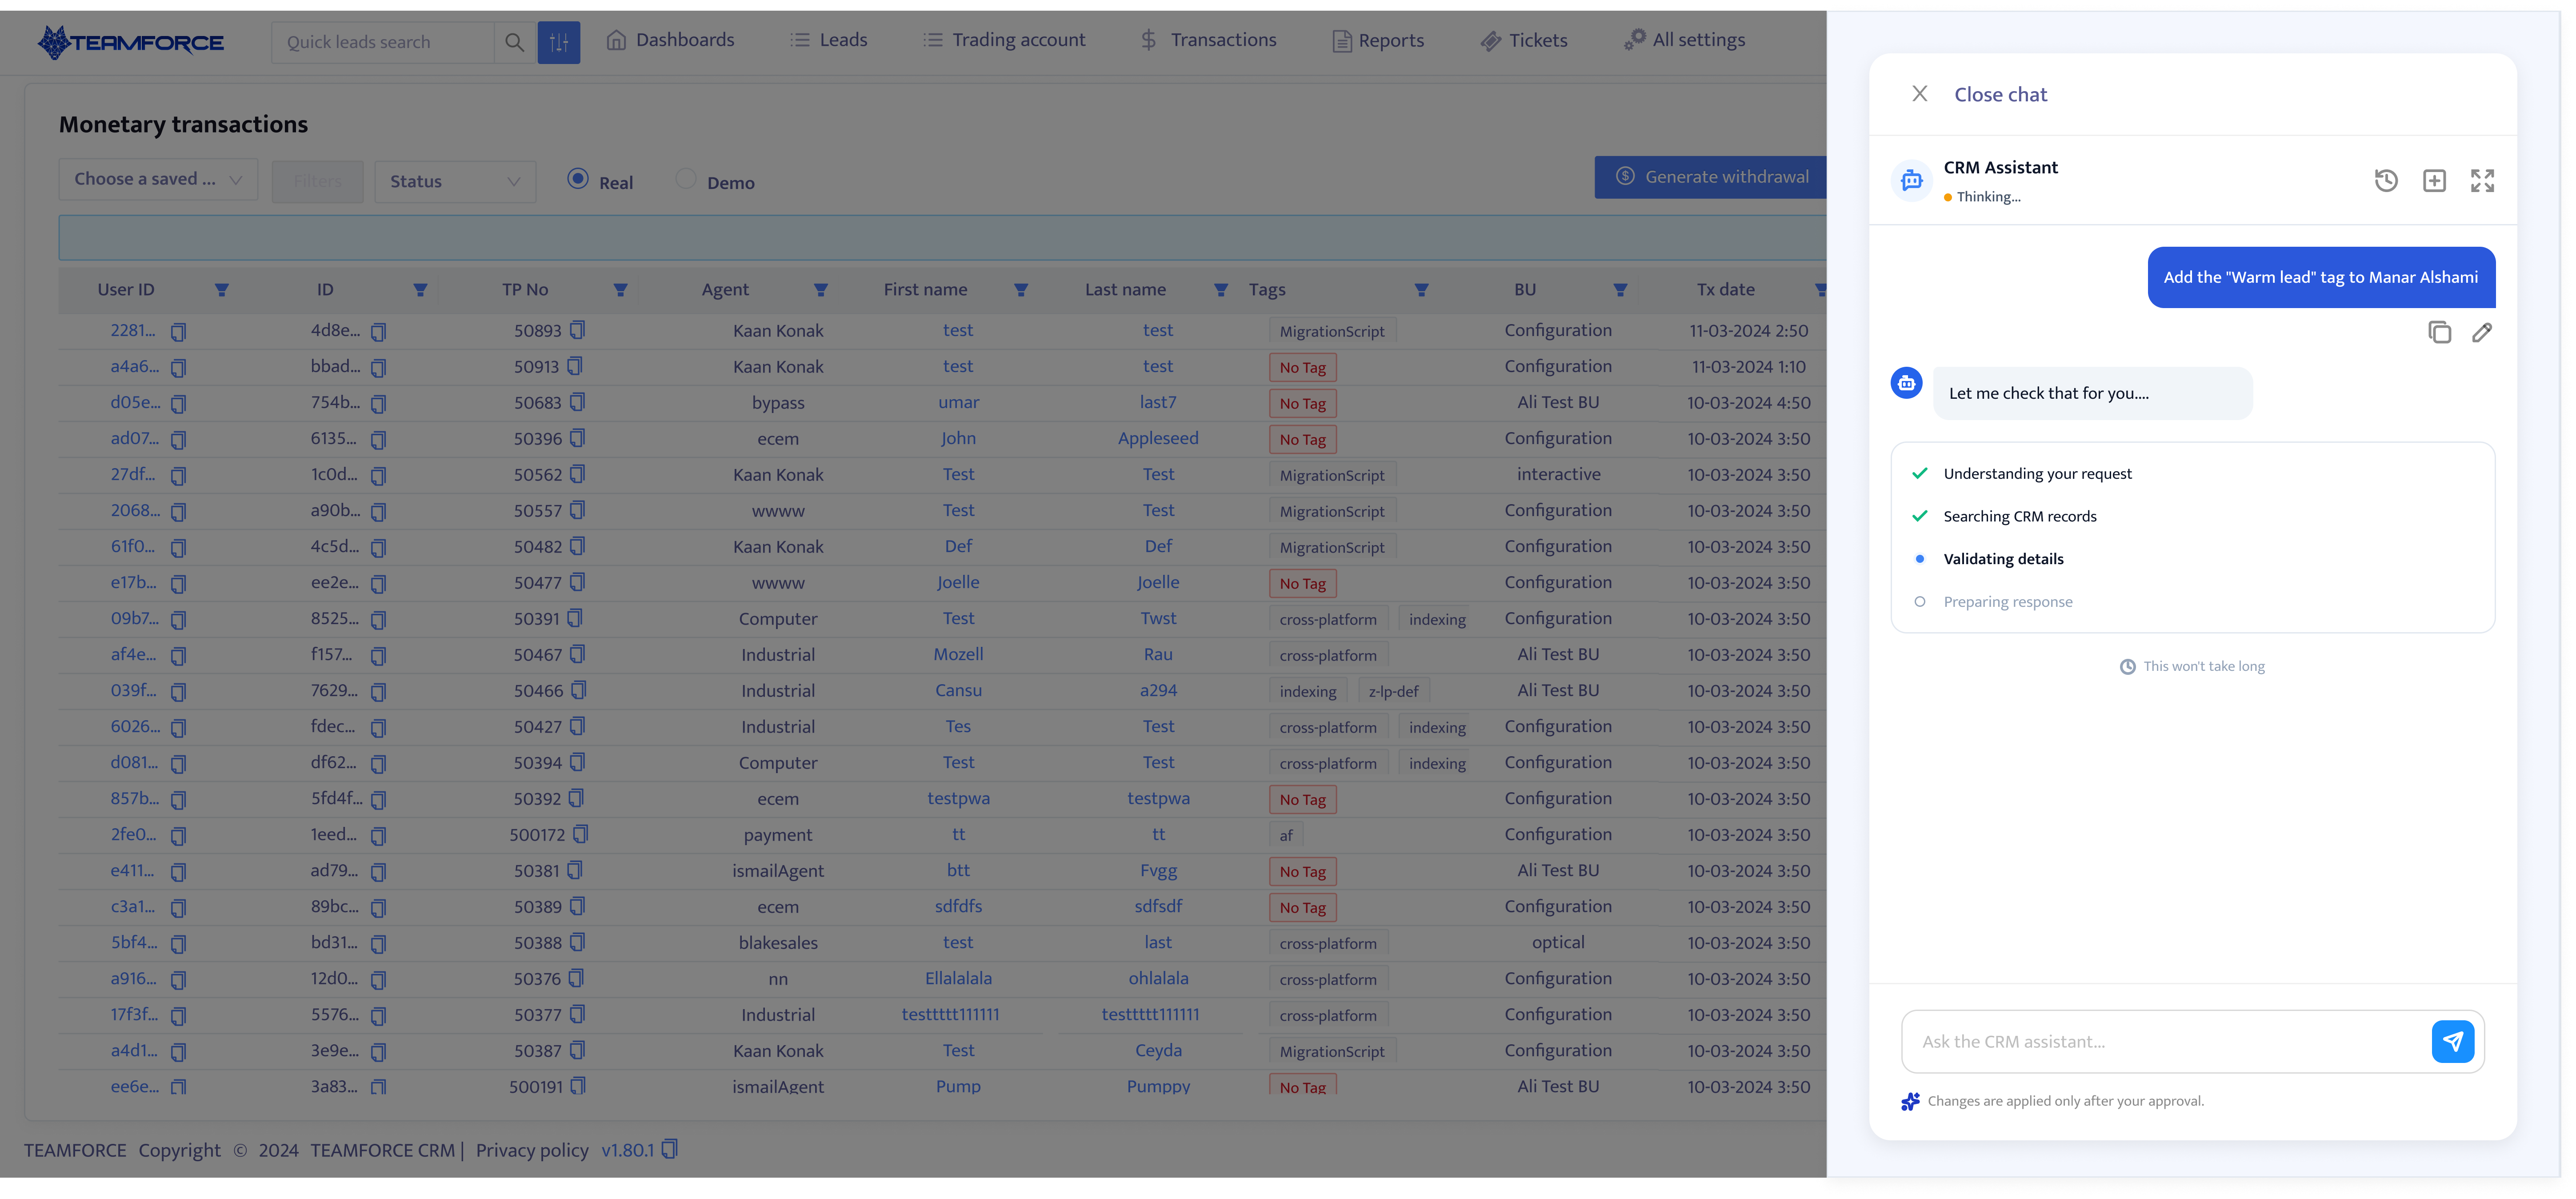
Task: Open user ID a4d1... link
Action: coord(134,1050)
